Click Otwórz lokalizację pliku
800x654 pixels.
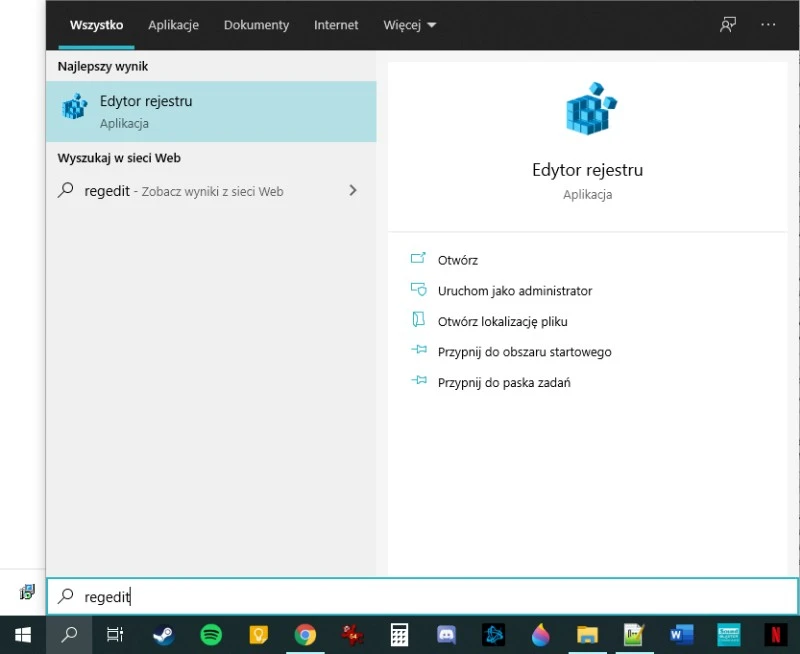pyautogui.click(x=502, y=322)
